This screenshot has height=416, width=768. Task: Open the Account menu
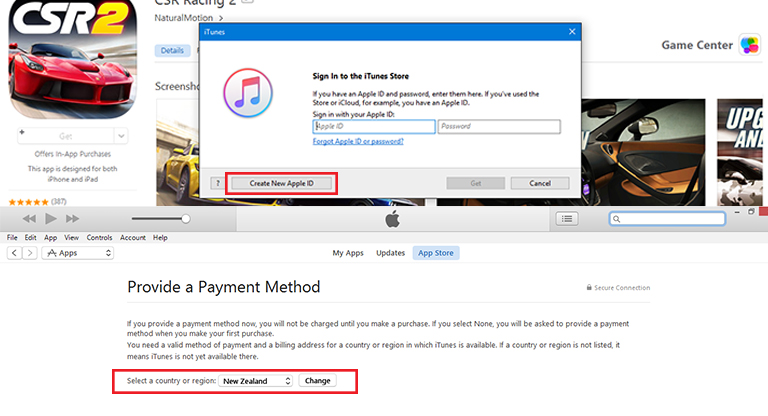(133, 238)
